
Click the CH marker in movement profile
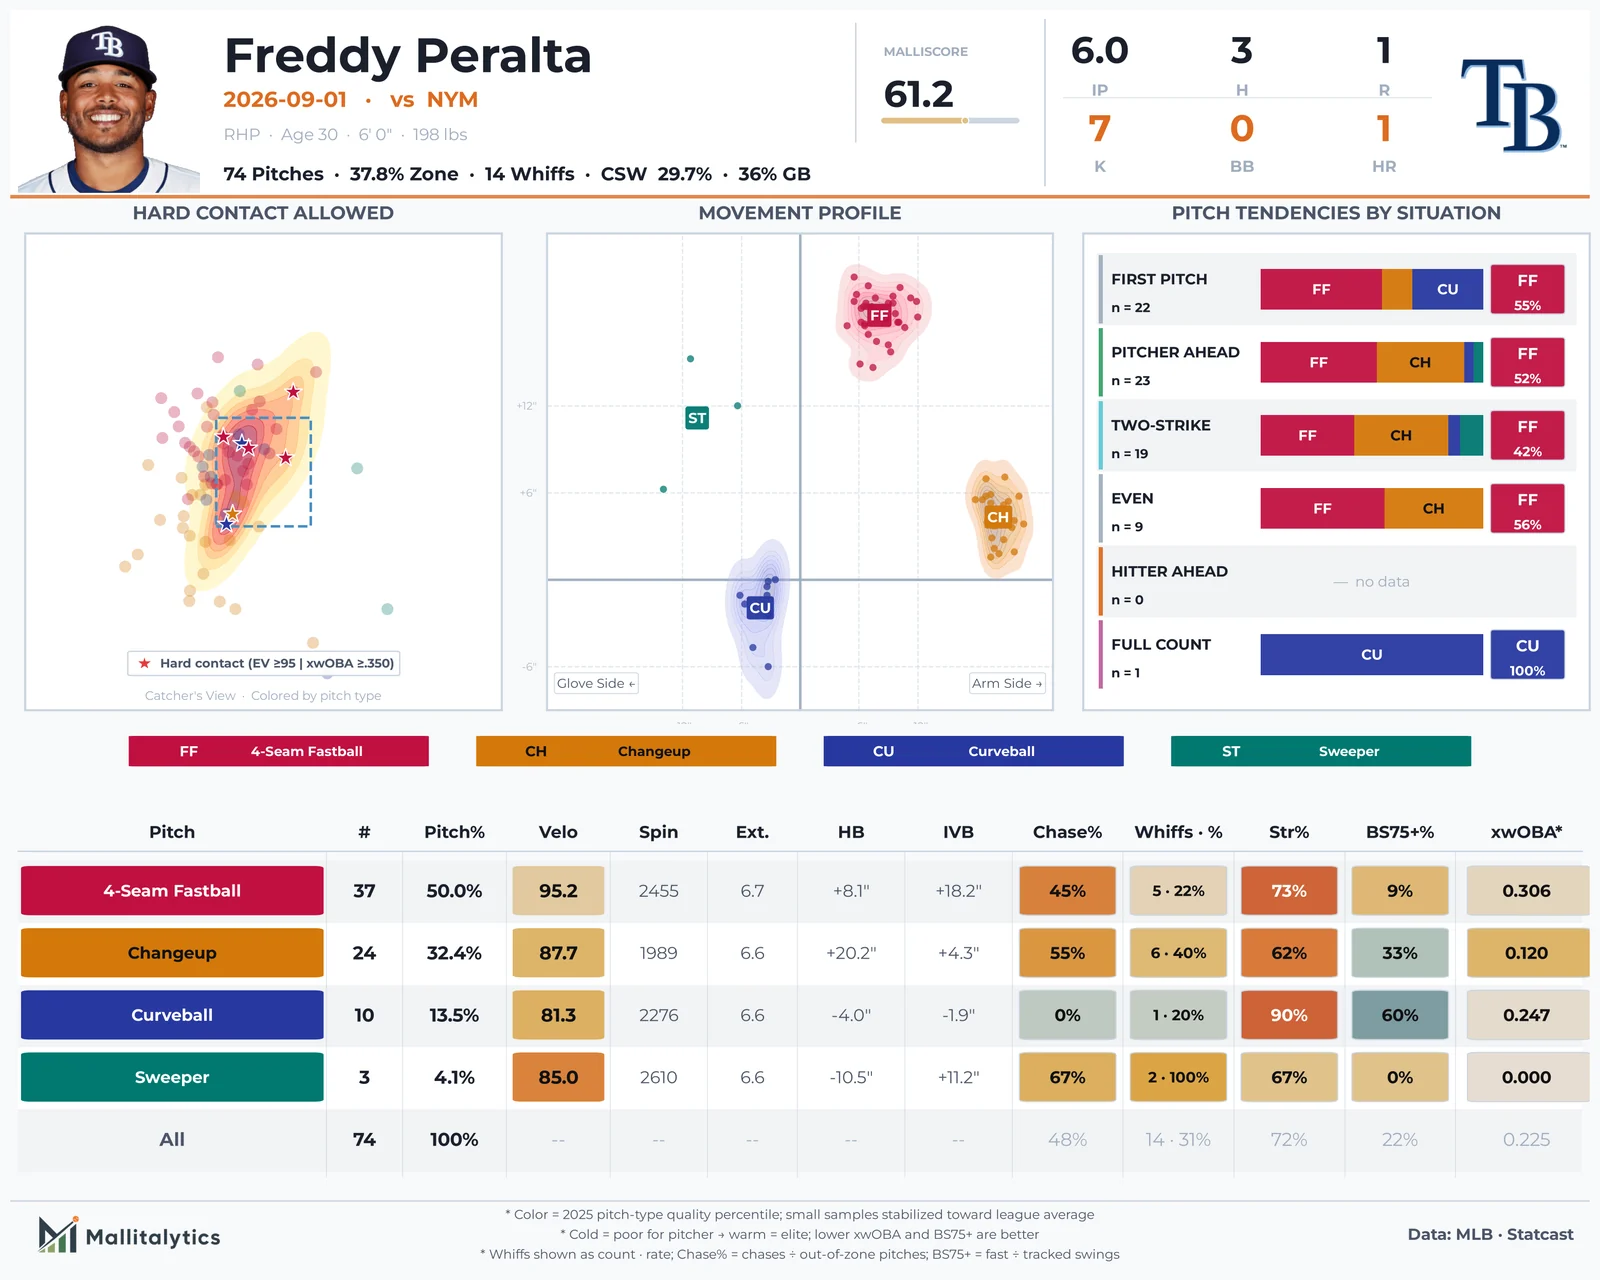998,517
